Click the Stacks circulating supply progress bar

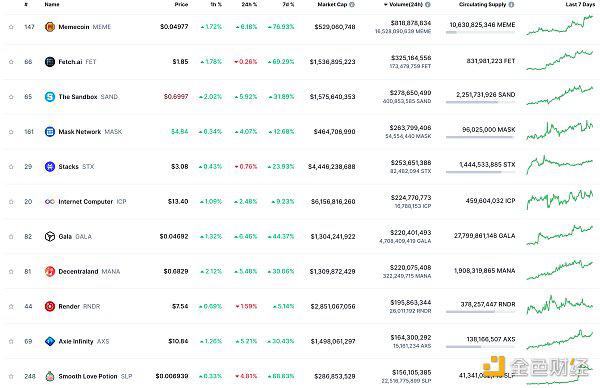[480, 172]
